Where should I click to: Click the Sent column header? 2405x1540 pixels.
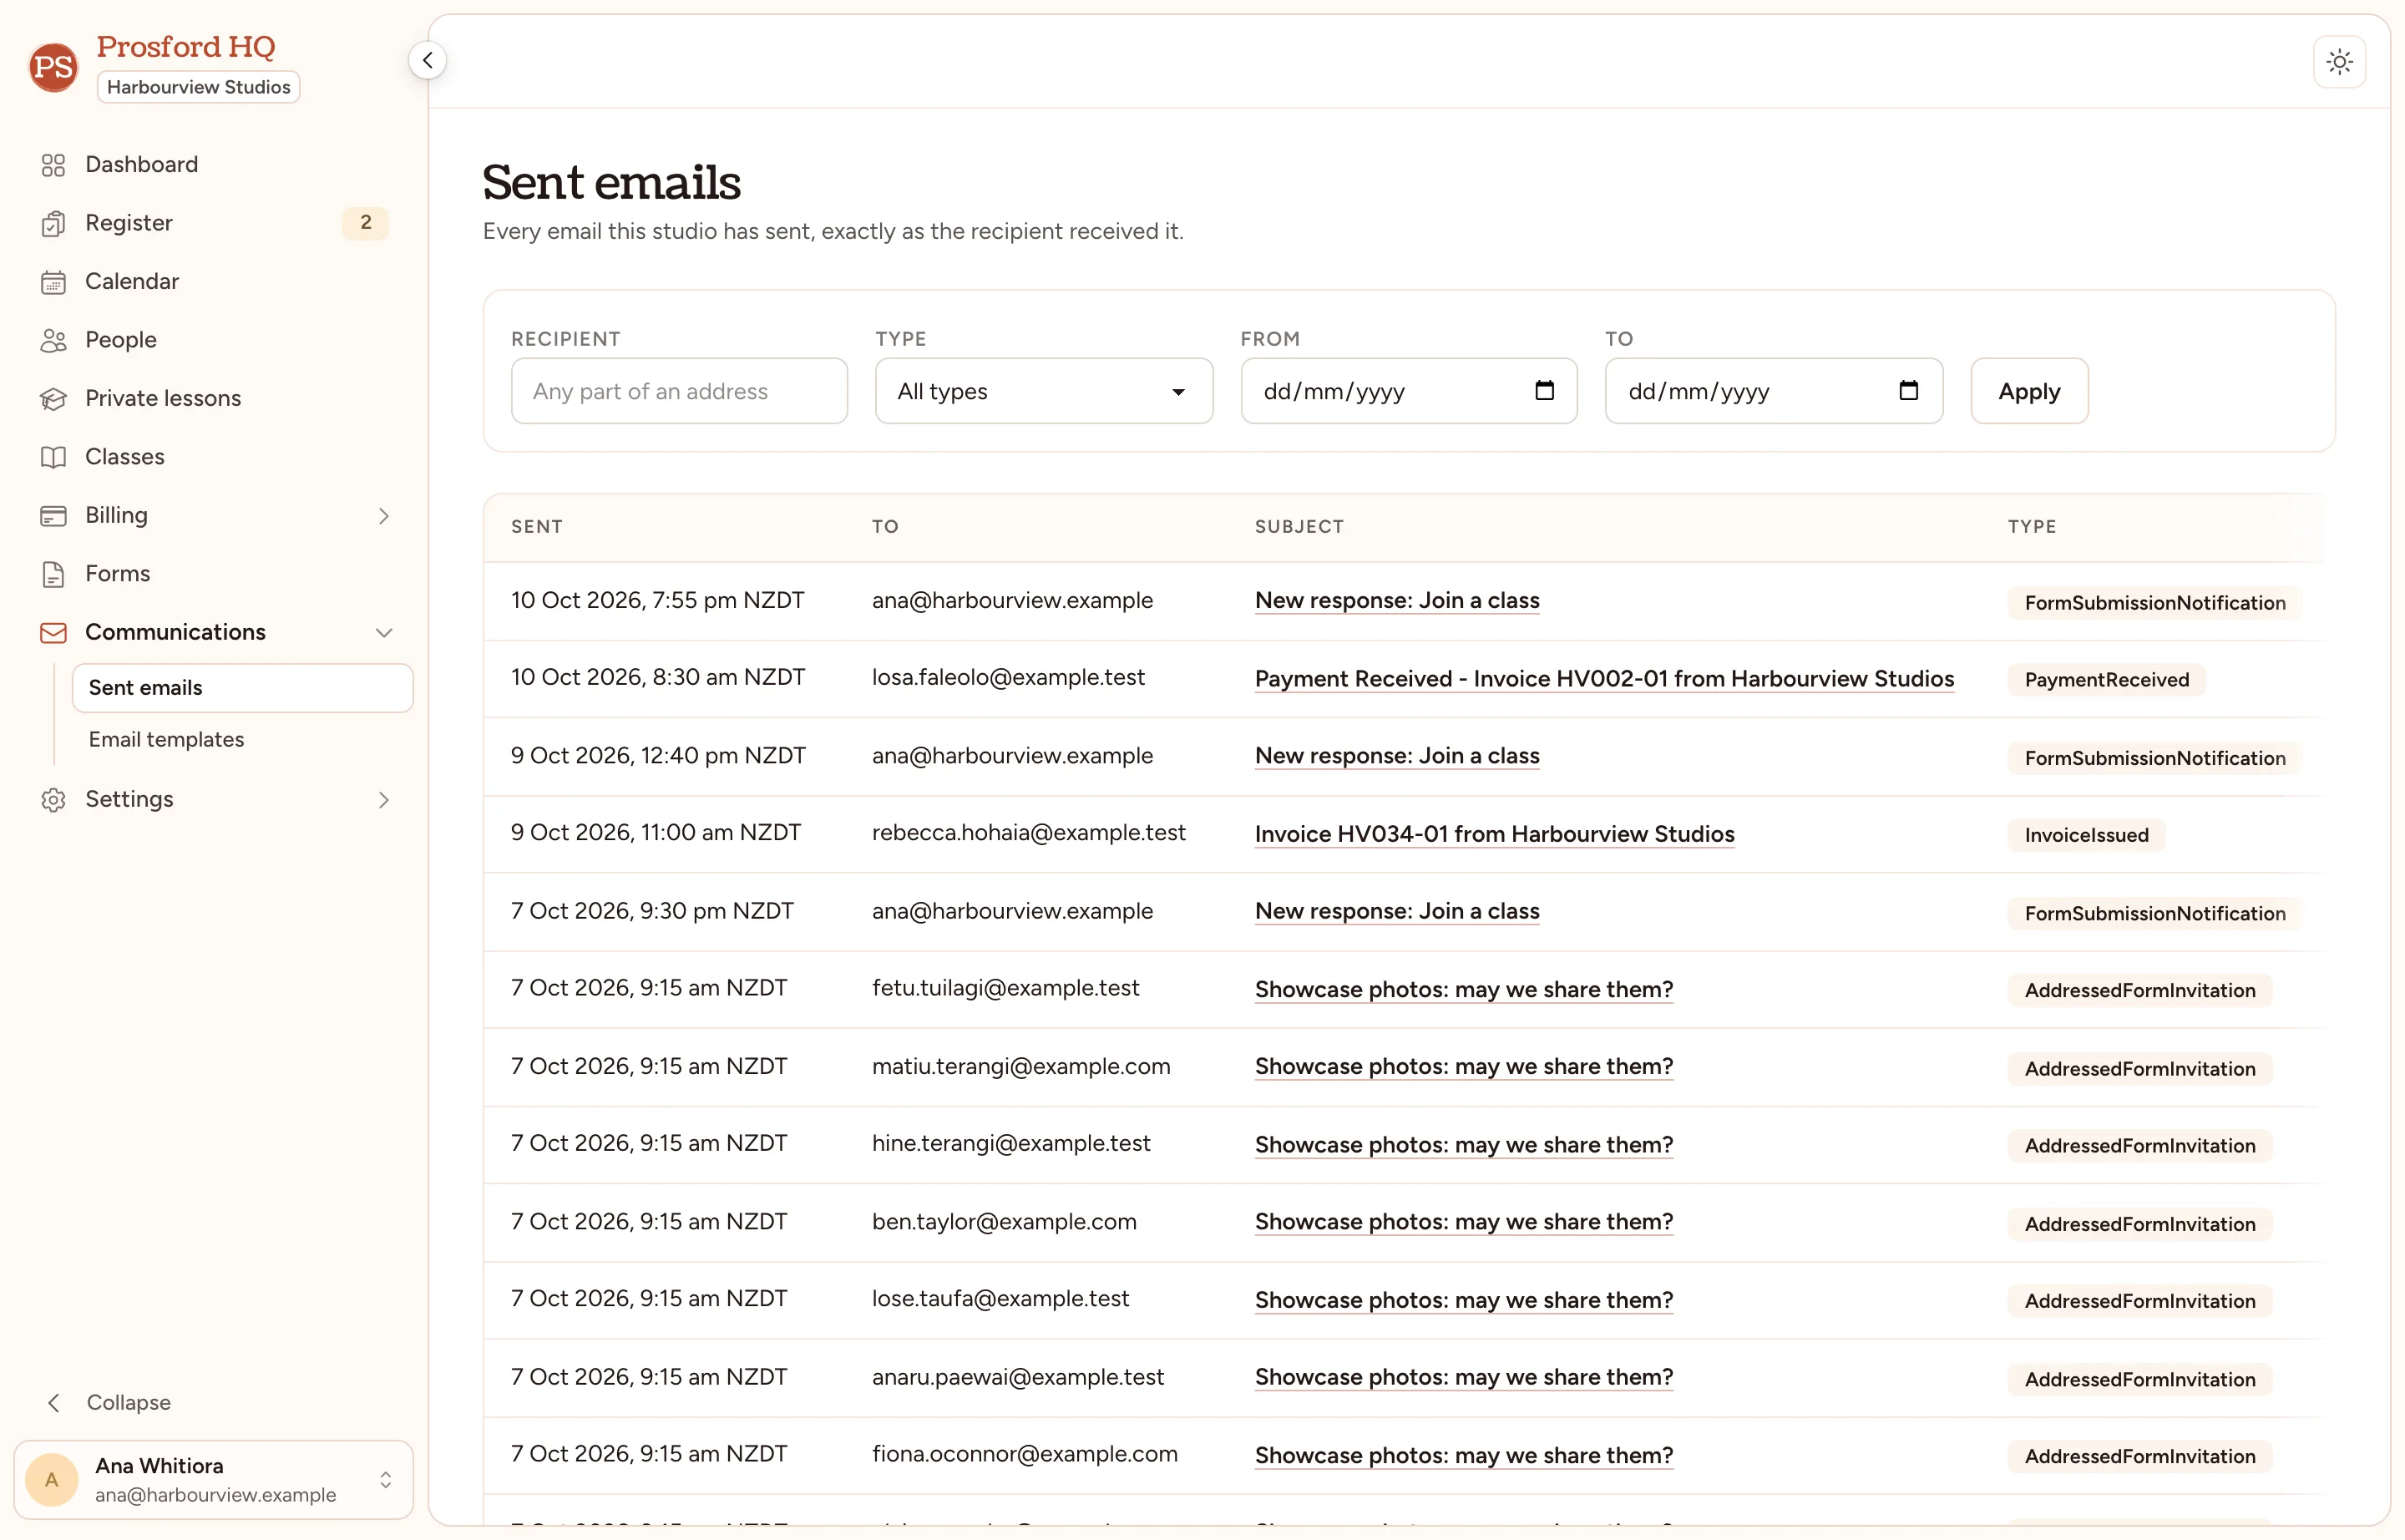click(537, 527)
